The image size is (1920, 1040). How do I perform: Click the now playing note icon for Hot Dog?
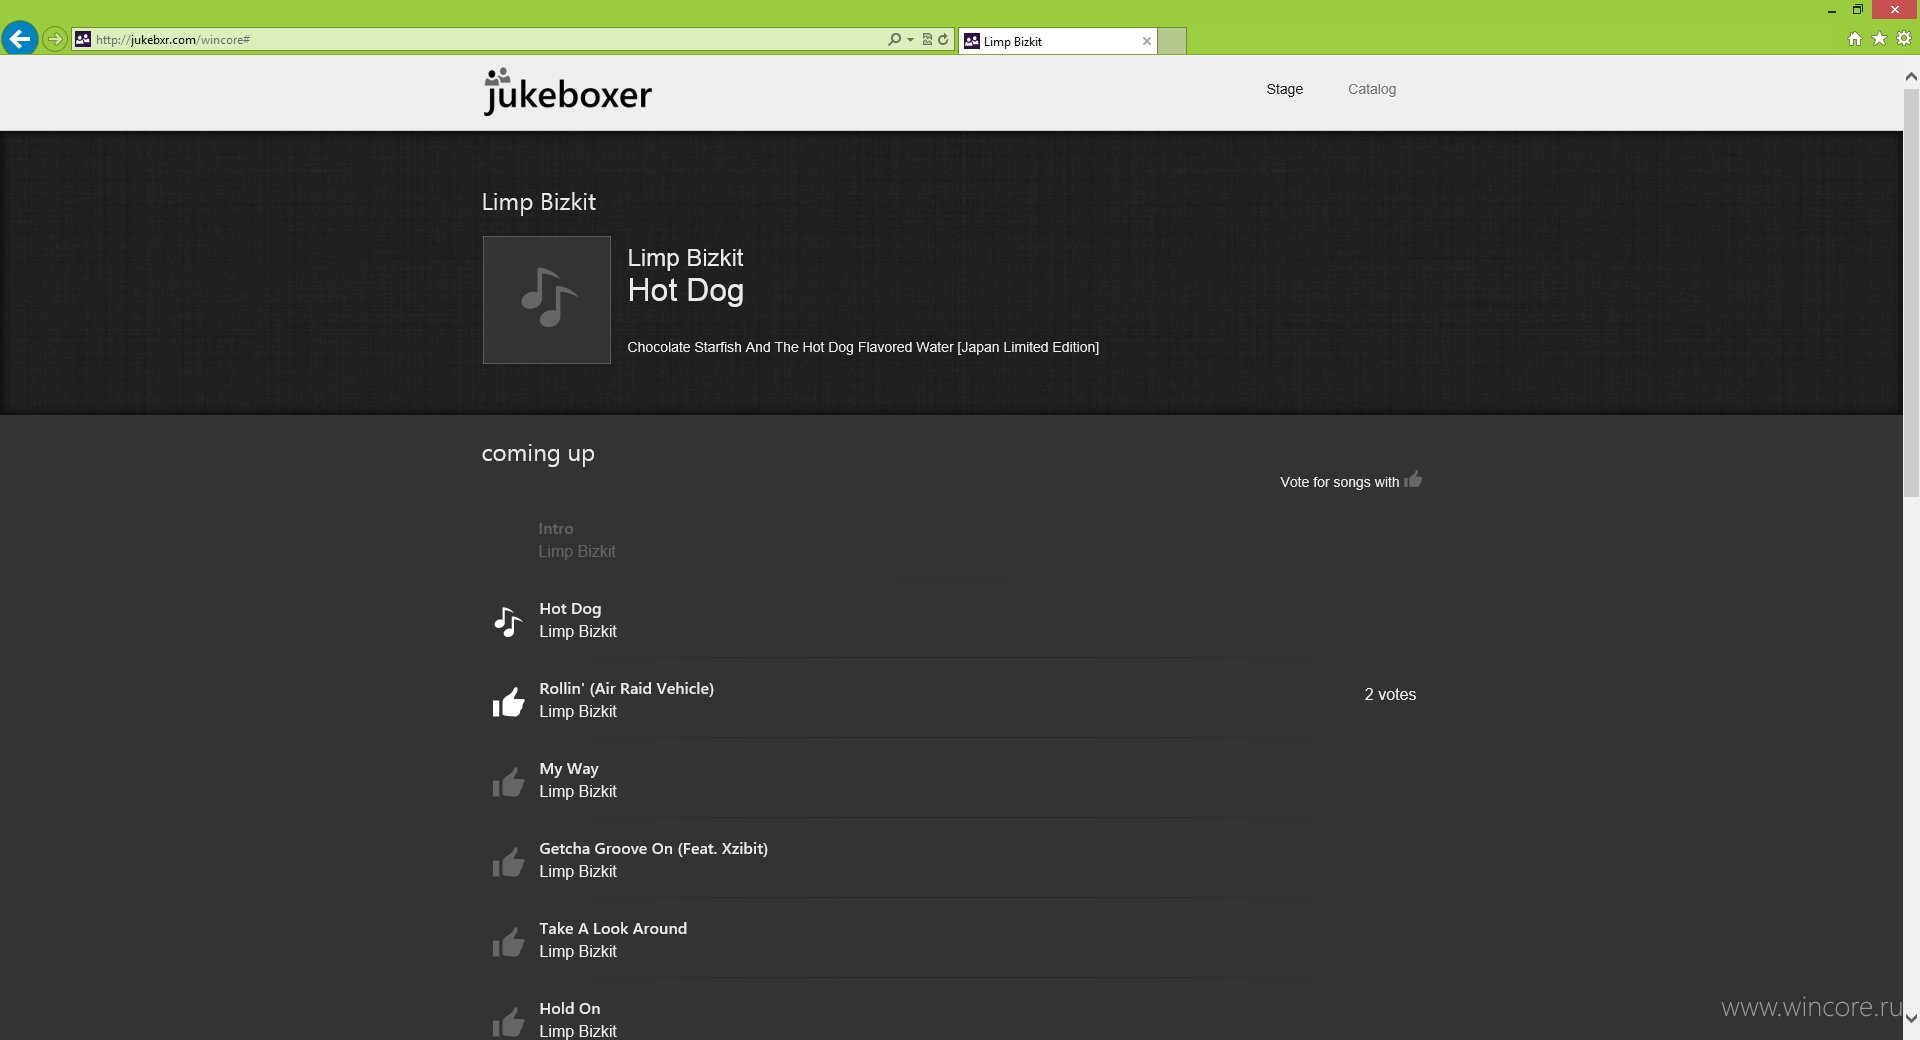click(x=508, y=622)
